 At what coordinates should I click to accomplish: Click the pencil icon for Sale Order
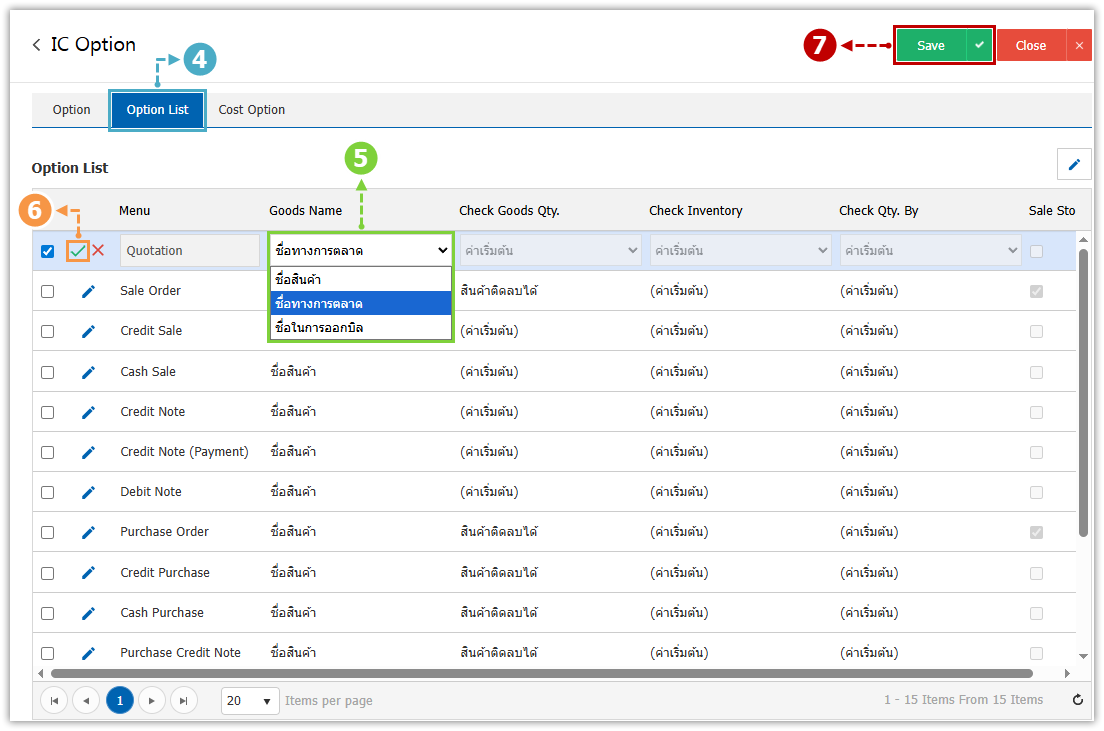click(88, 291)
